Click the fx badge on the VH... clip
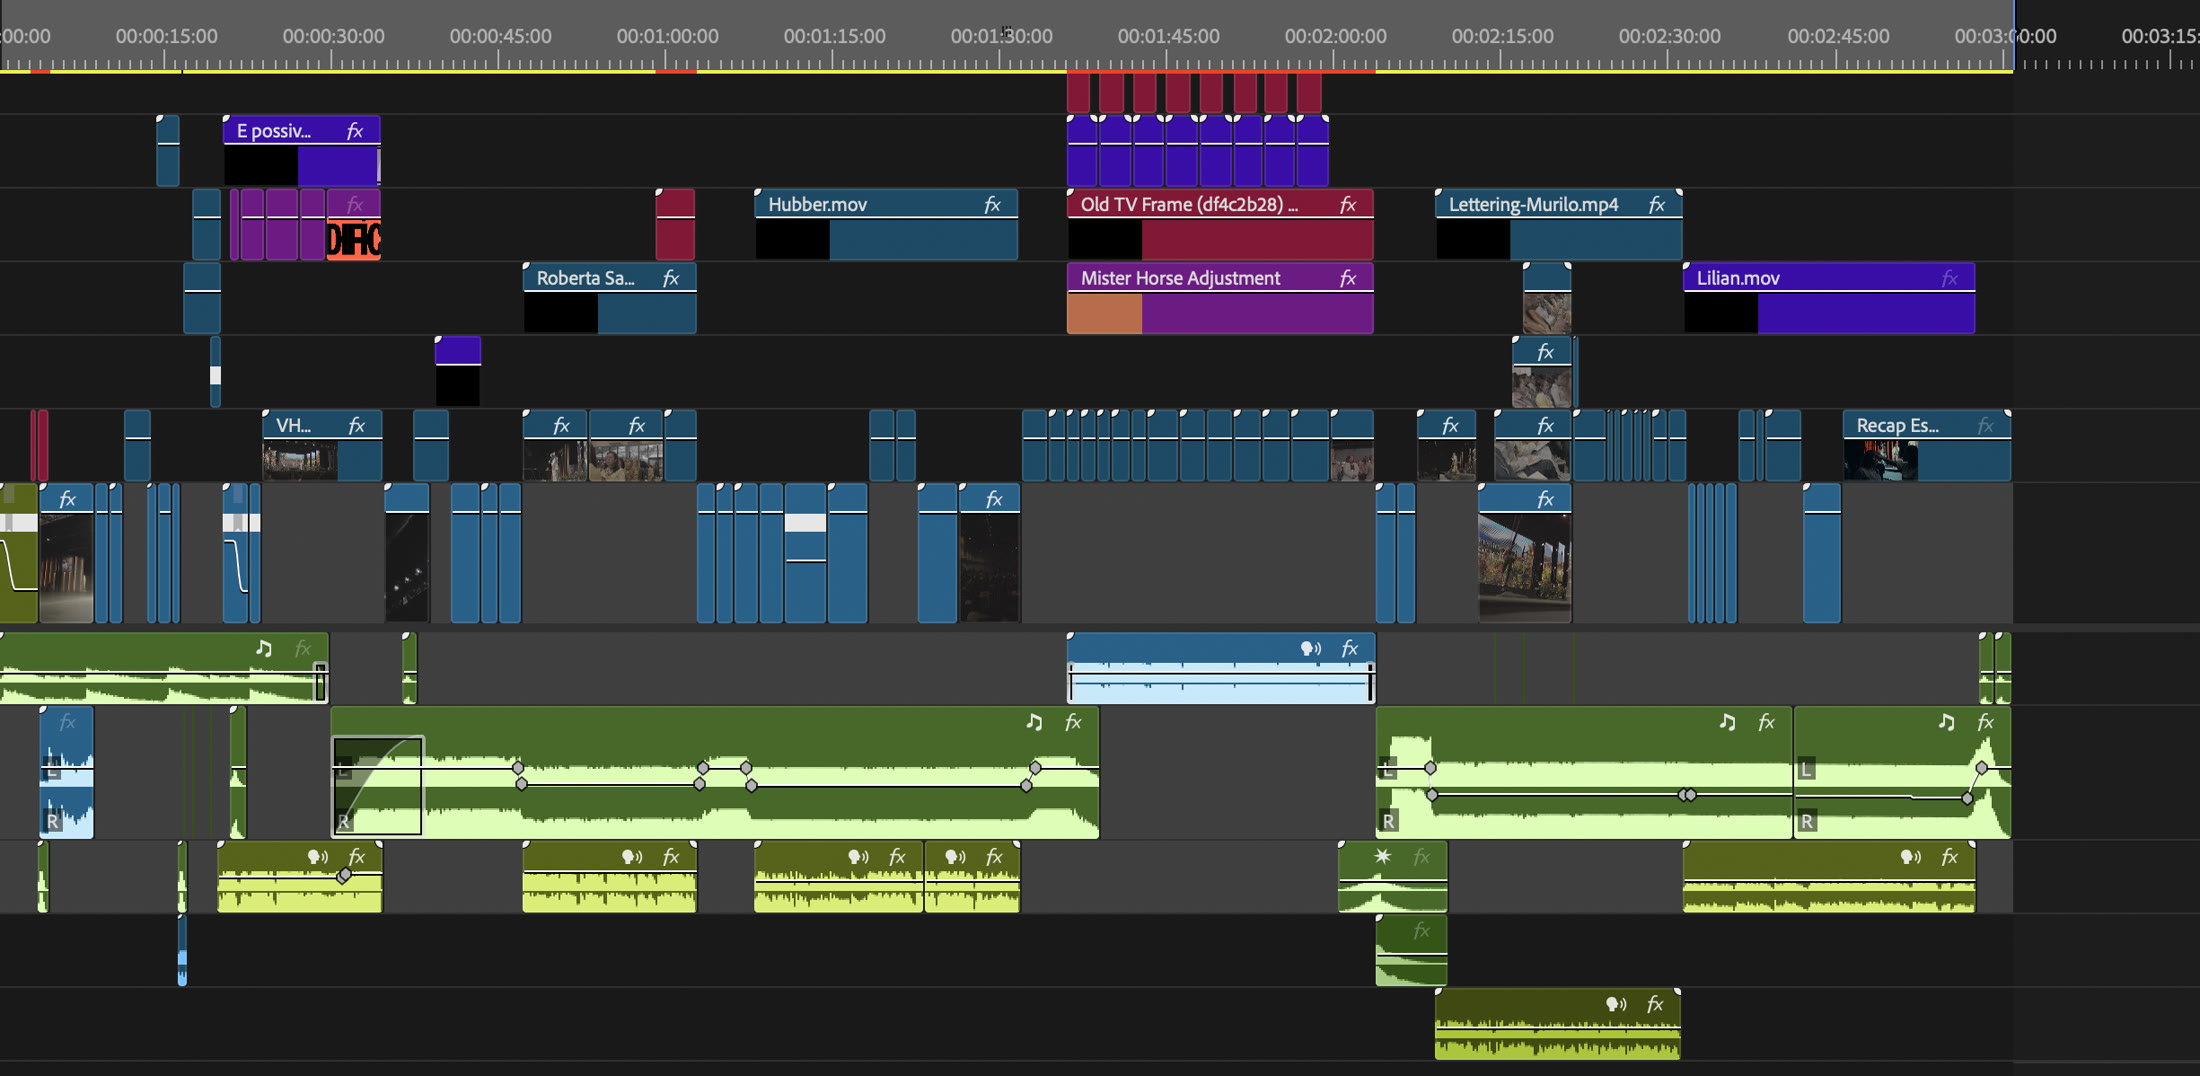Screen dimensions: 2200x1076 356,426
